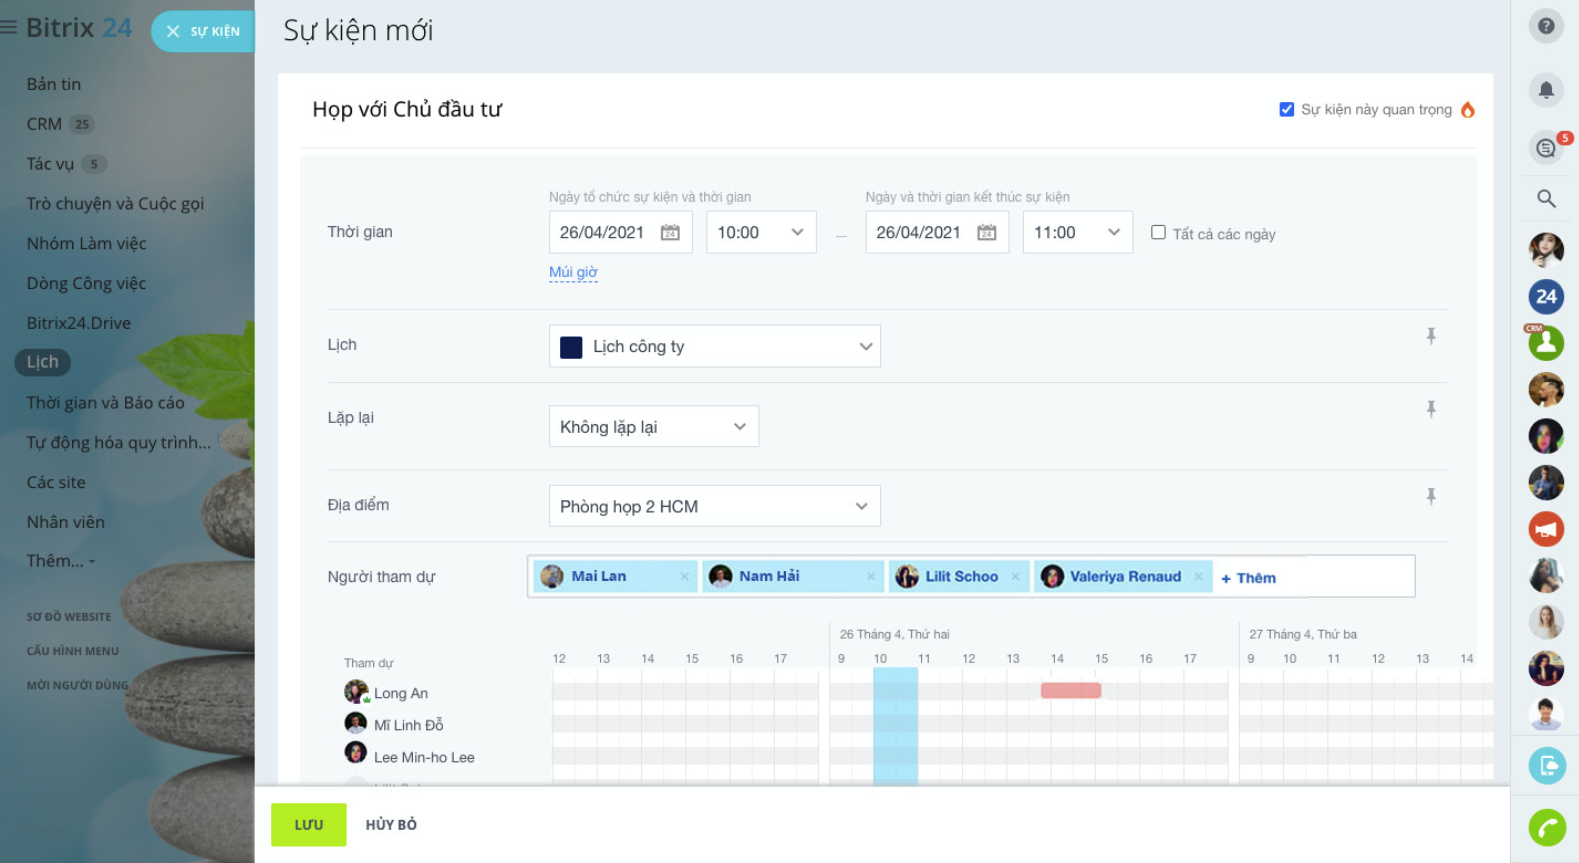Click the 'Múi giờ' timezone link
The width and height of the screenshot is (1579, 863).
[x=573, y=272]
